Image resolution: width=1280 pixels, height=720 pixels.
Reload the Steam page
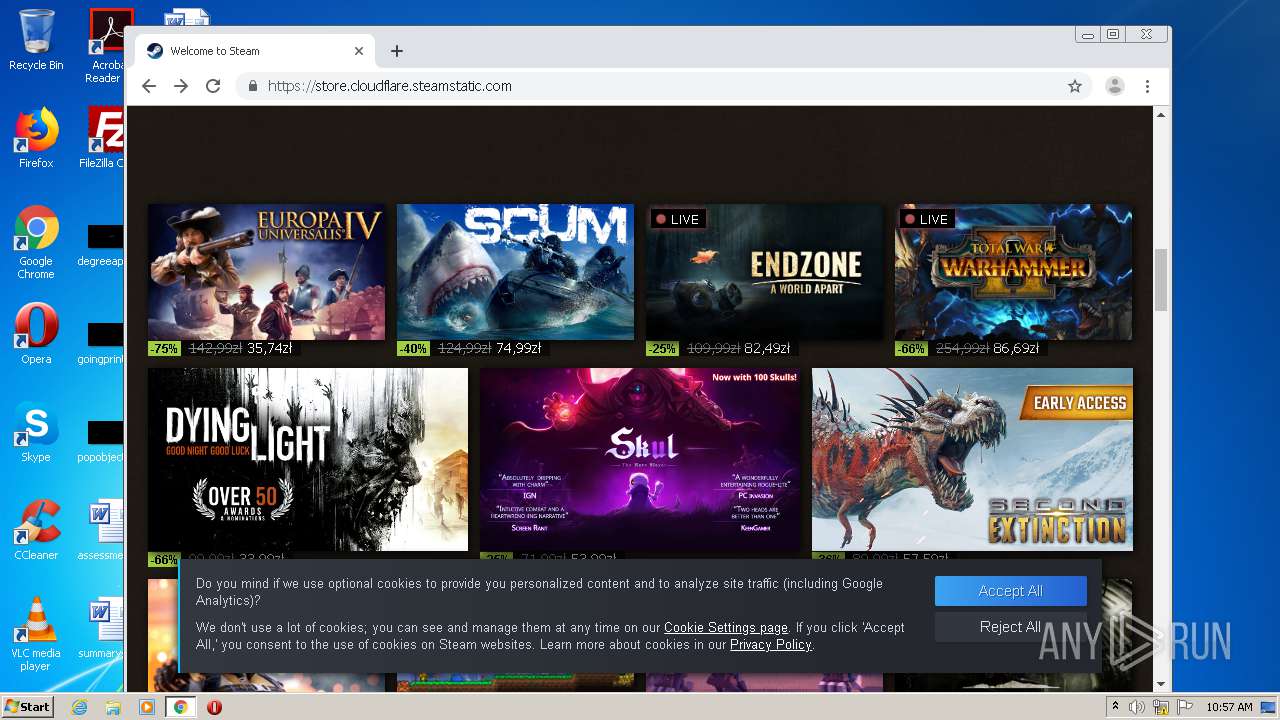[x=213, y=86]
